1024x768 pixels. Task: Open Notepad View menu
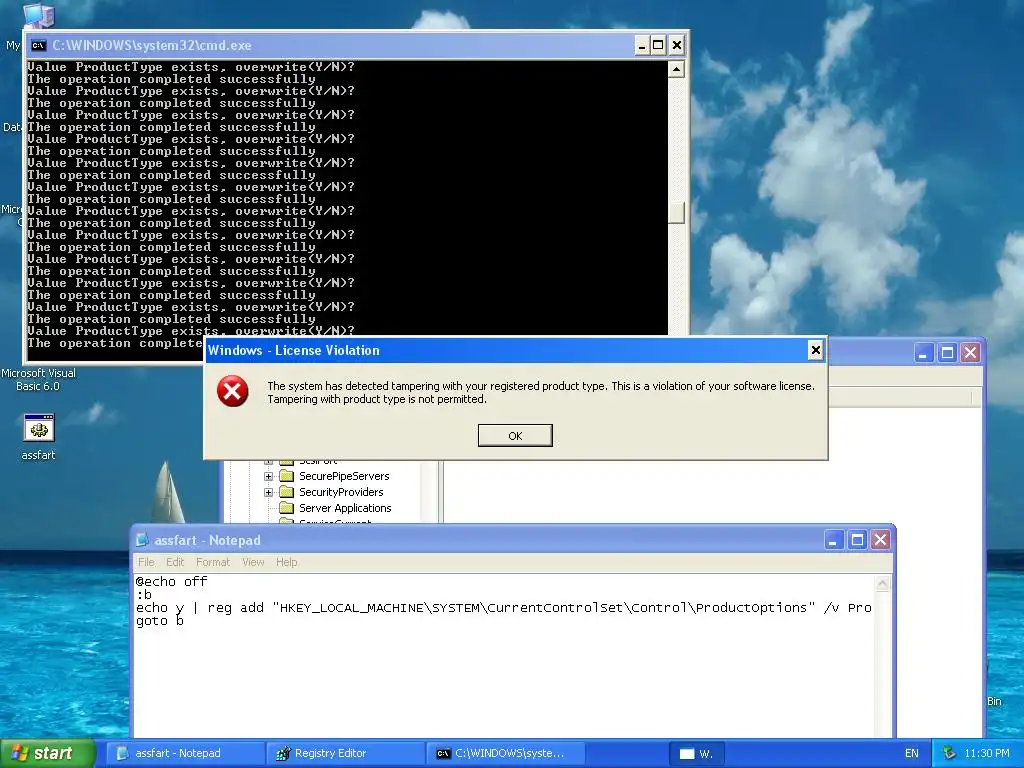click(x=253, y=562)
